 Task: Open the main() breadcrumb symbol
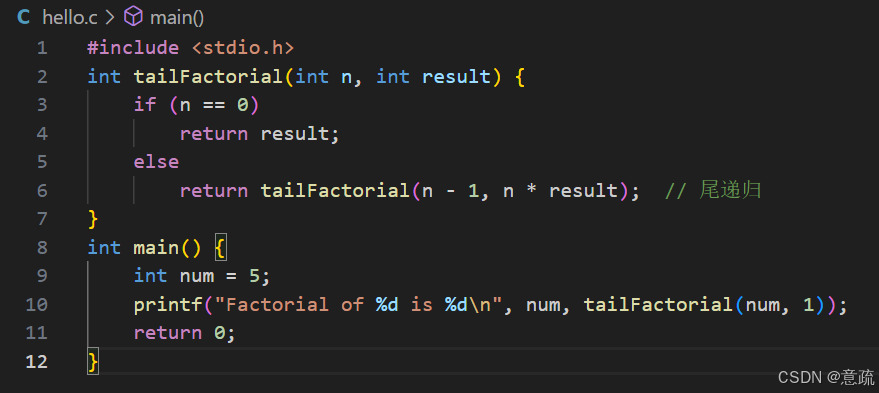tap(177, 18)
